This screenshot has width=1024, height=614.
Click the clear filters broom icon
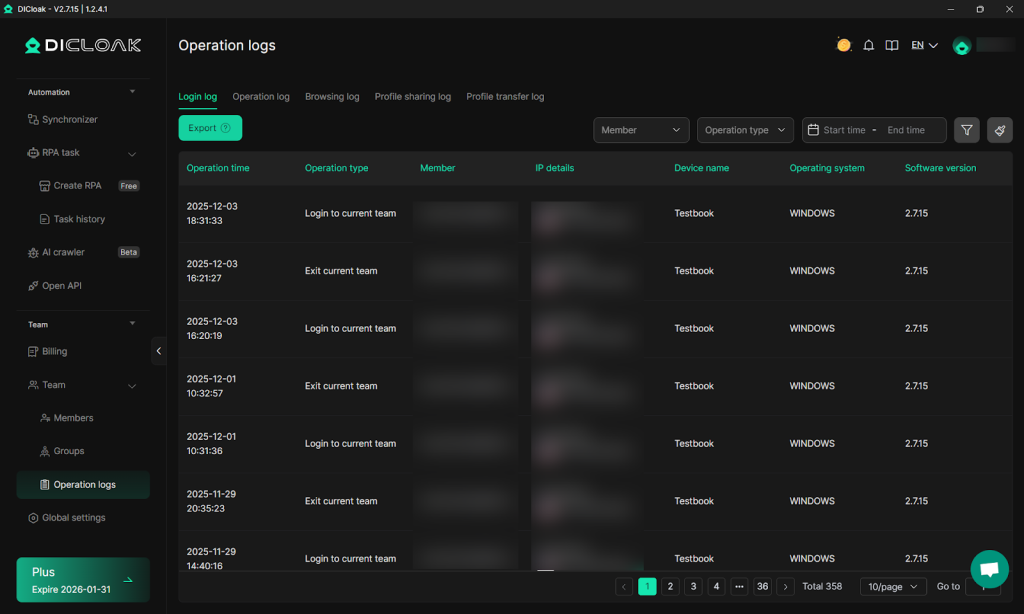click(999, 130)
